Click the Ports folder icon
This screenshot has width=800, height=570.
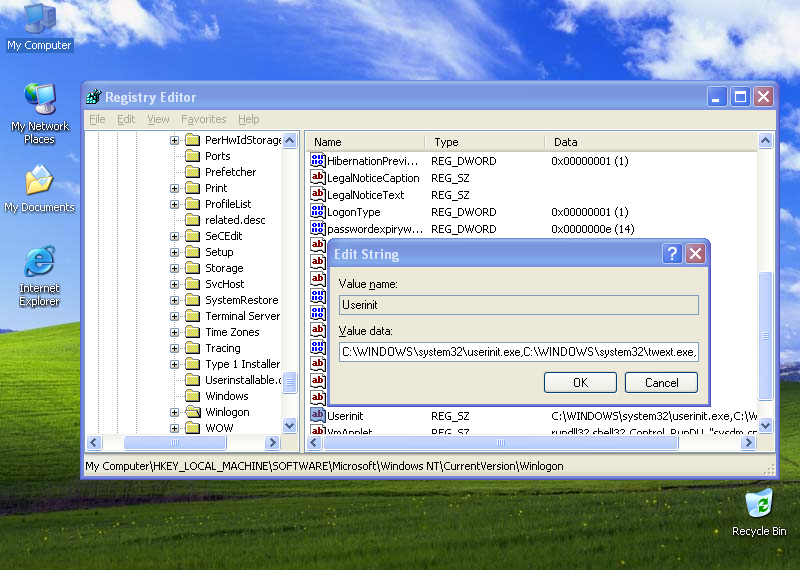192,156
